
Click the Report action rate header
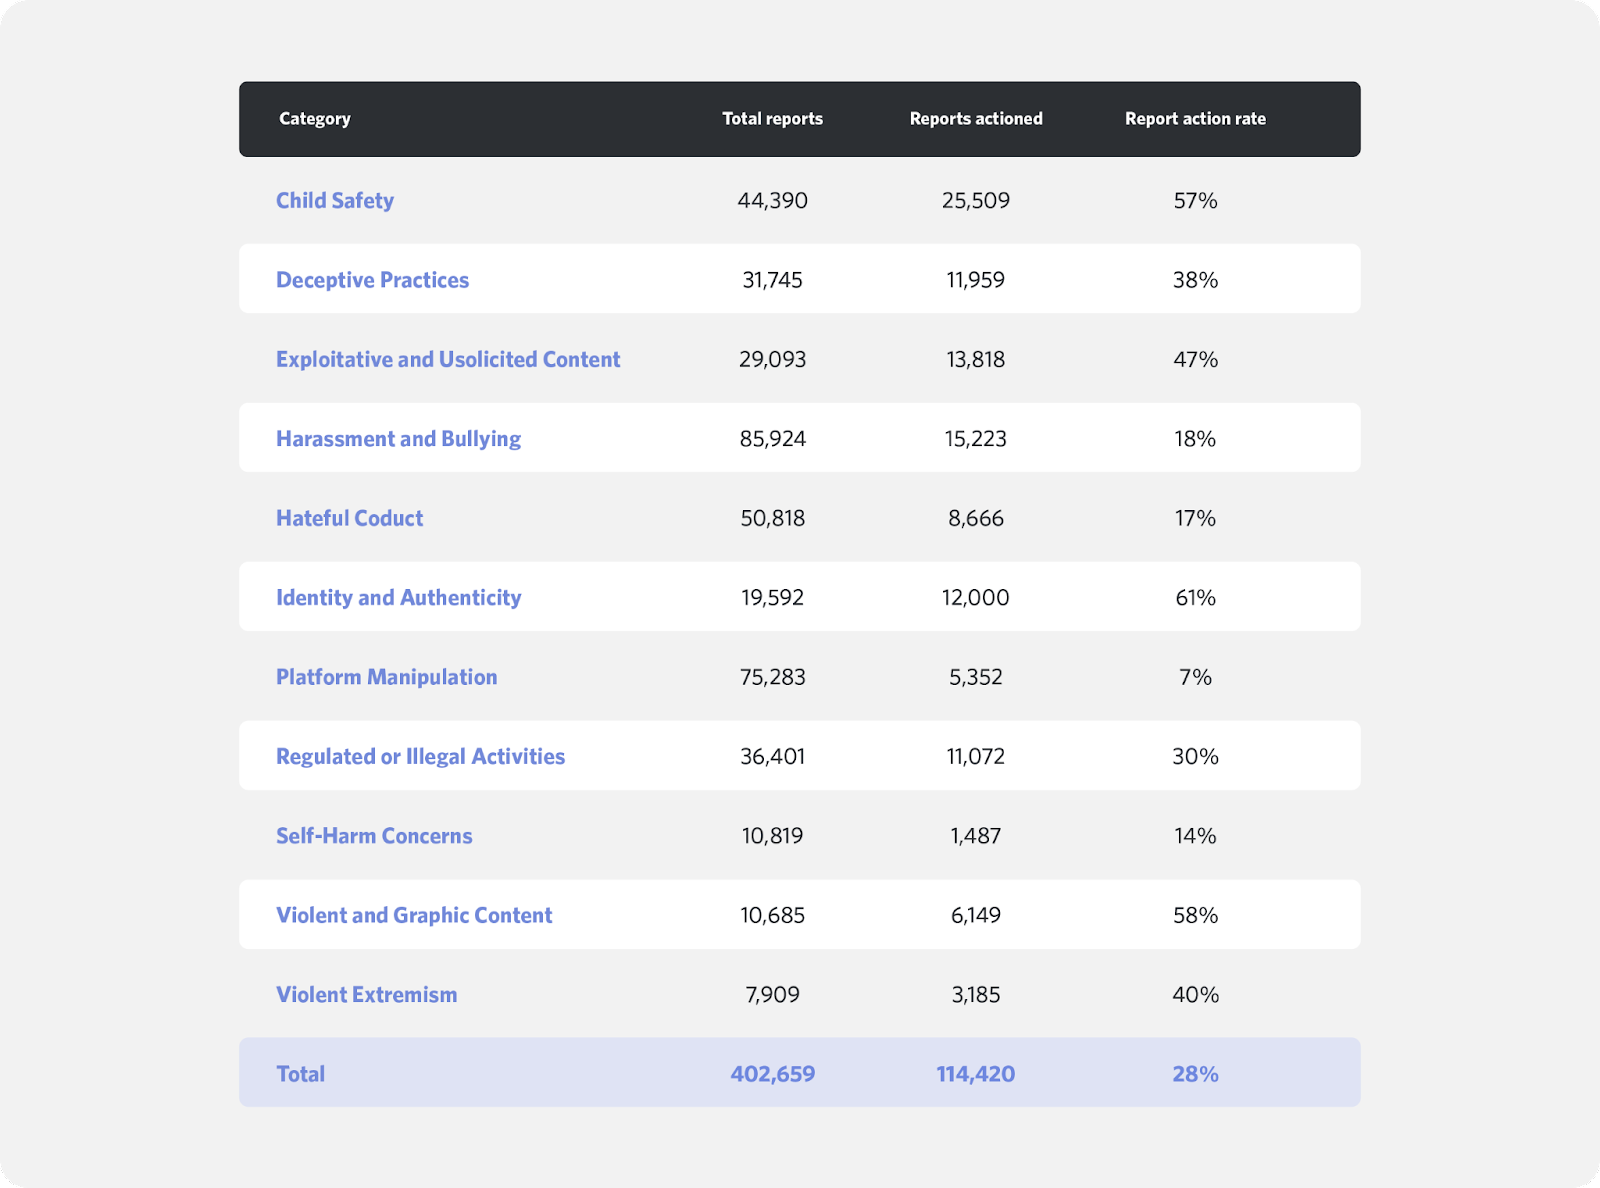(x=1195, y=119)
